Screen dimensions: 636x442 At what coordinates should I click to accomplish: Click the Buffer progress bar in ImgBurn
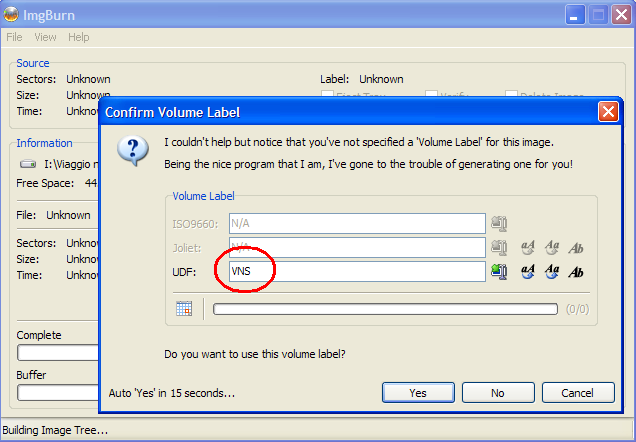pos(58,393)
